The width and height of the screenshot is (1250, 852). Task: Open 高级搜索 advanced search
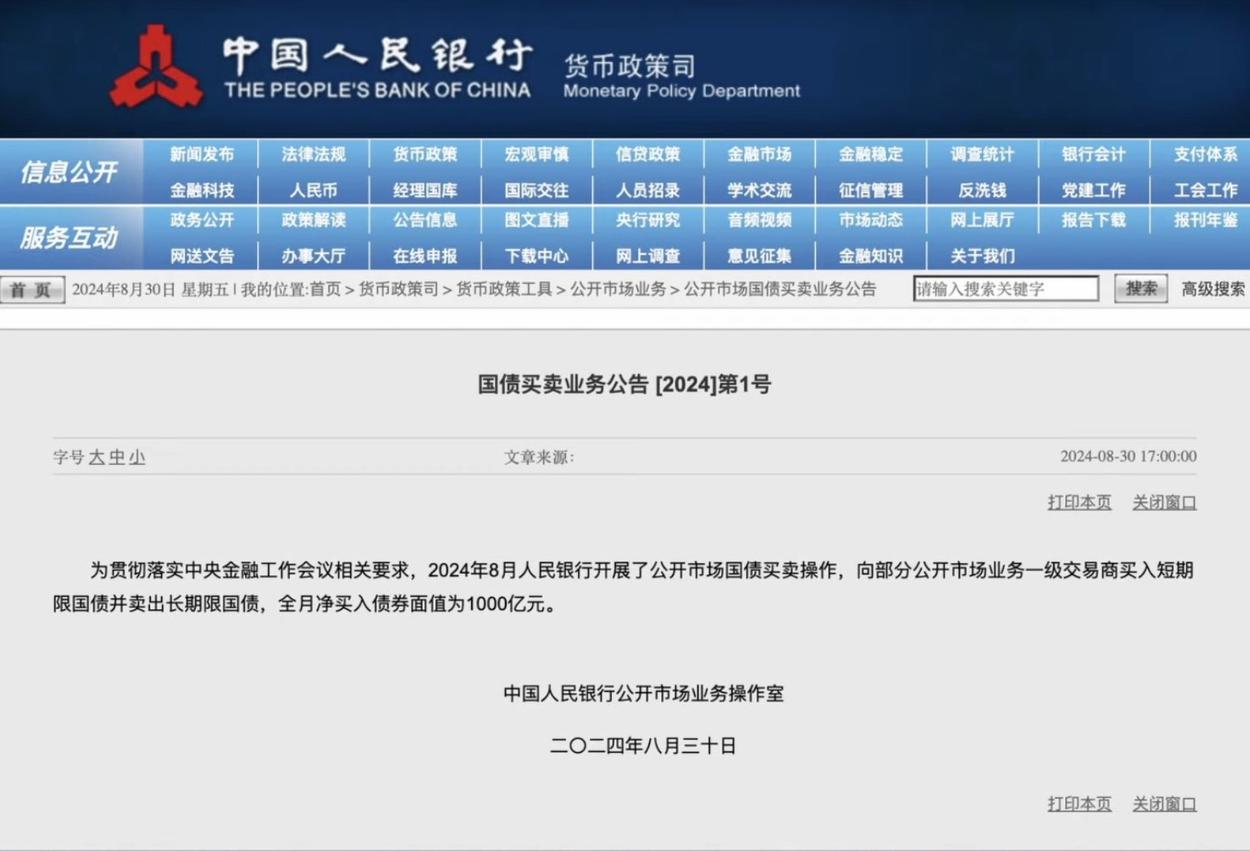[1213, 289]
